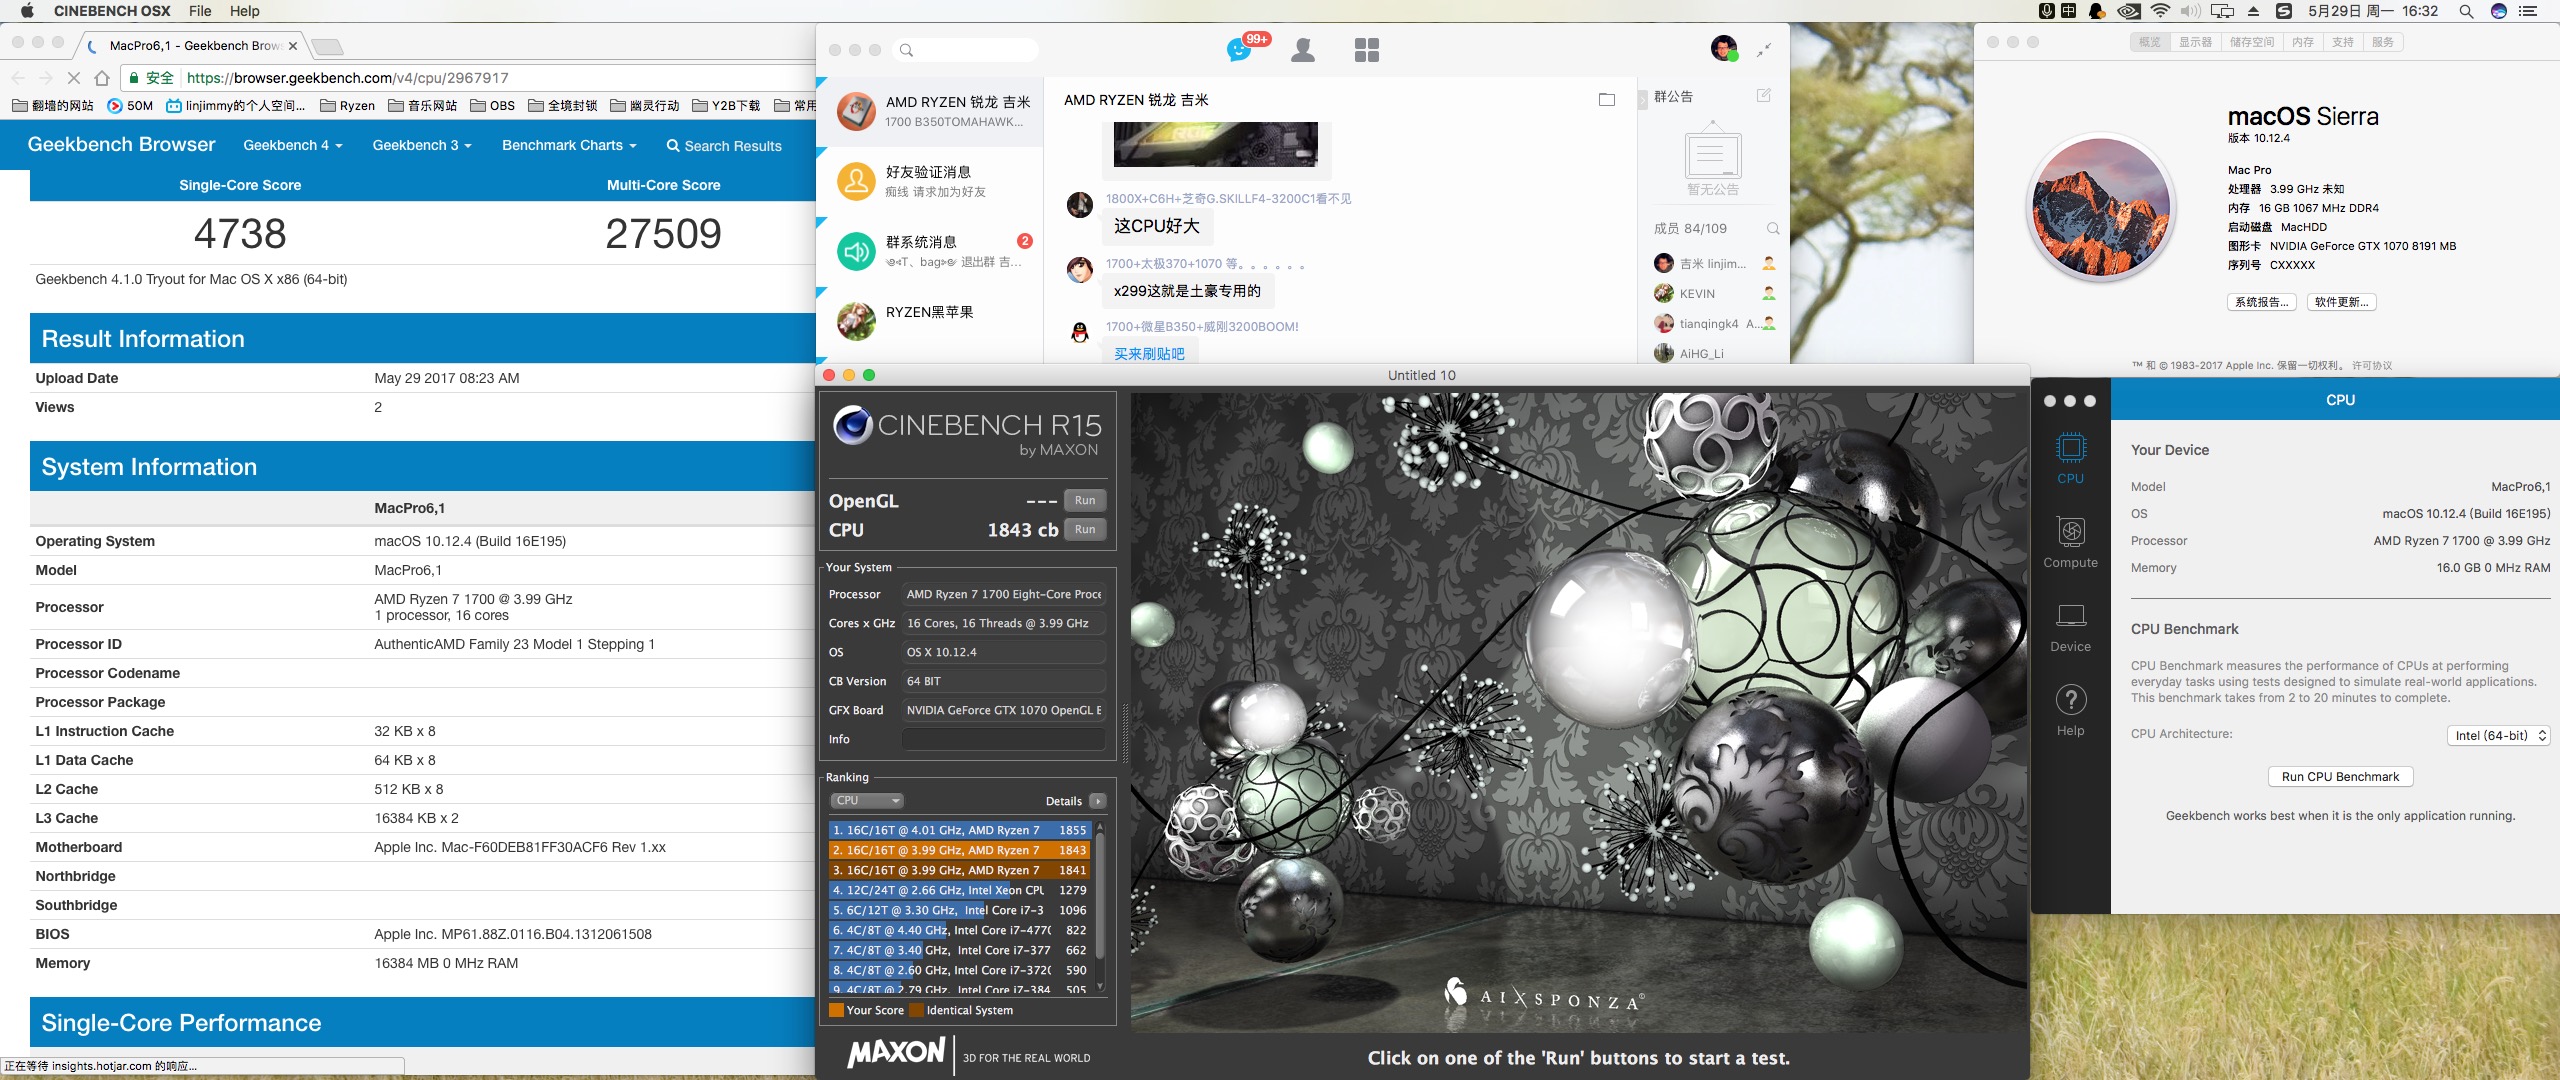Select the MacPro6,1 Geekbench browser tab
2560x1080 pixels.
[x=193, y=46]
